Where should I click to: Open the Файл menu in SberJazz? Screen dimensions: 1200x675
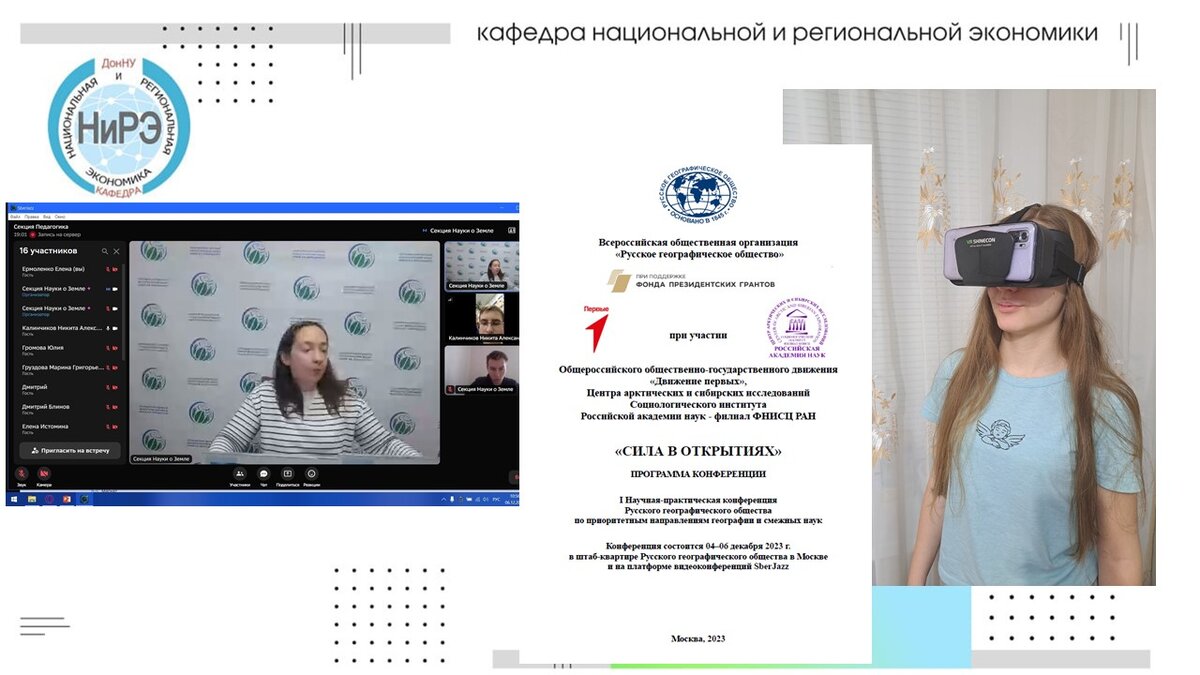pos(15,217)
